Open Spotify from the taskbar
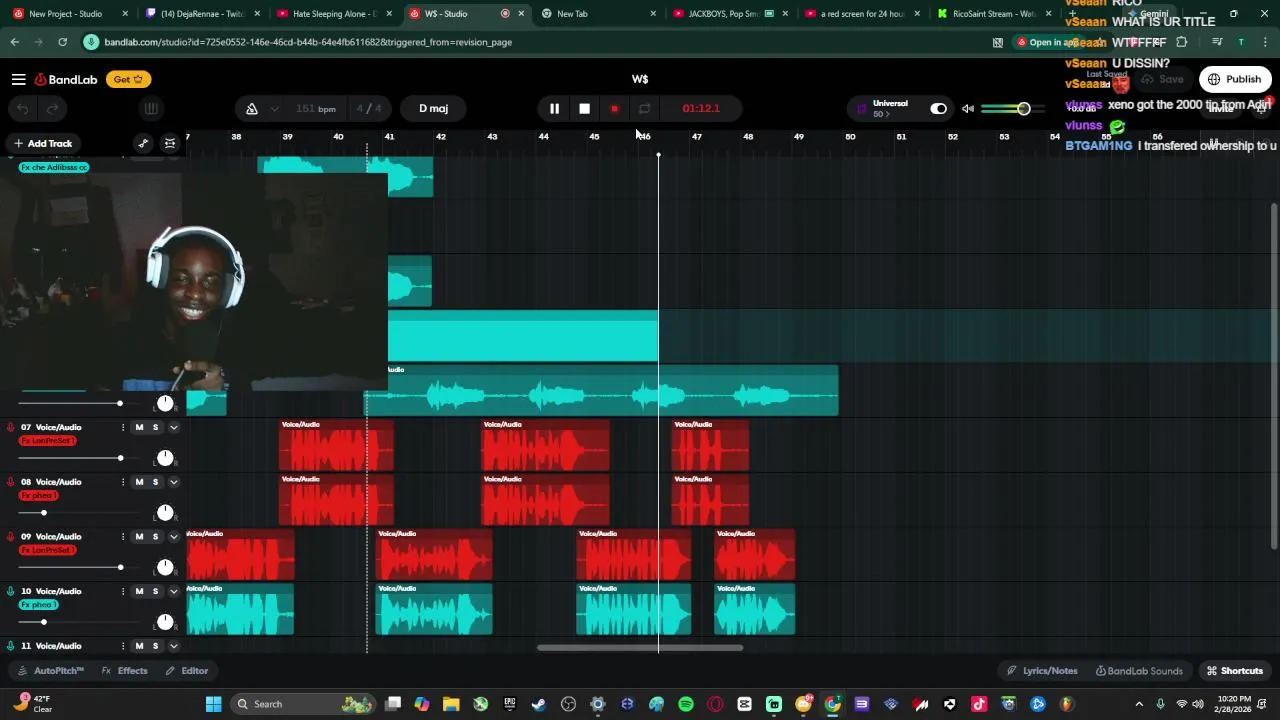Viewport: 1280px width, 720px height. click(686, 704)
